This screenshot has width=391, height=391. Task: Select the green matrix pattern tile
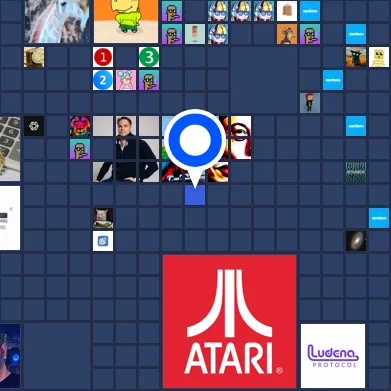356,172
